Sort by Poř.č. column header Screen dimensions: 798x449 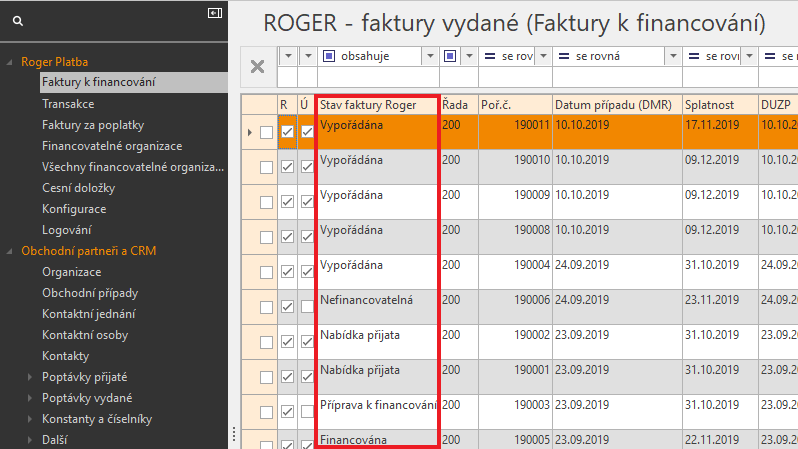tap(516, 105)
